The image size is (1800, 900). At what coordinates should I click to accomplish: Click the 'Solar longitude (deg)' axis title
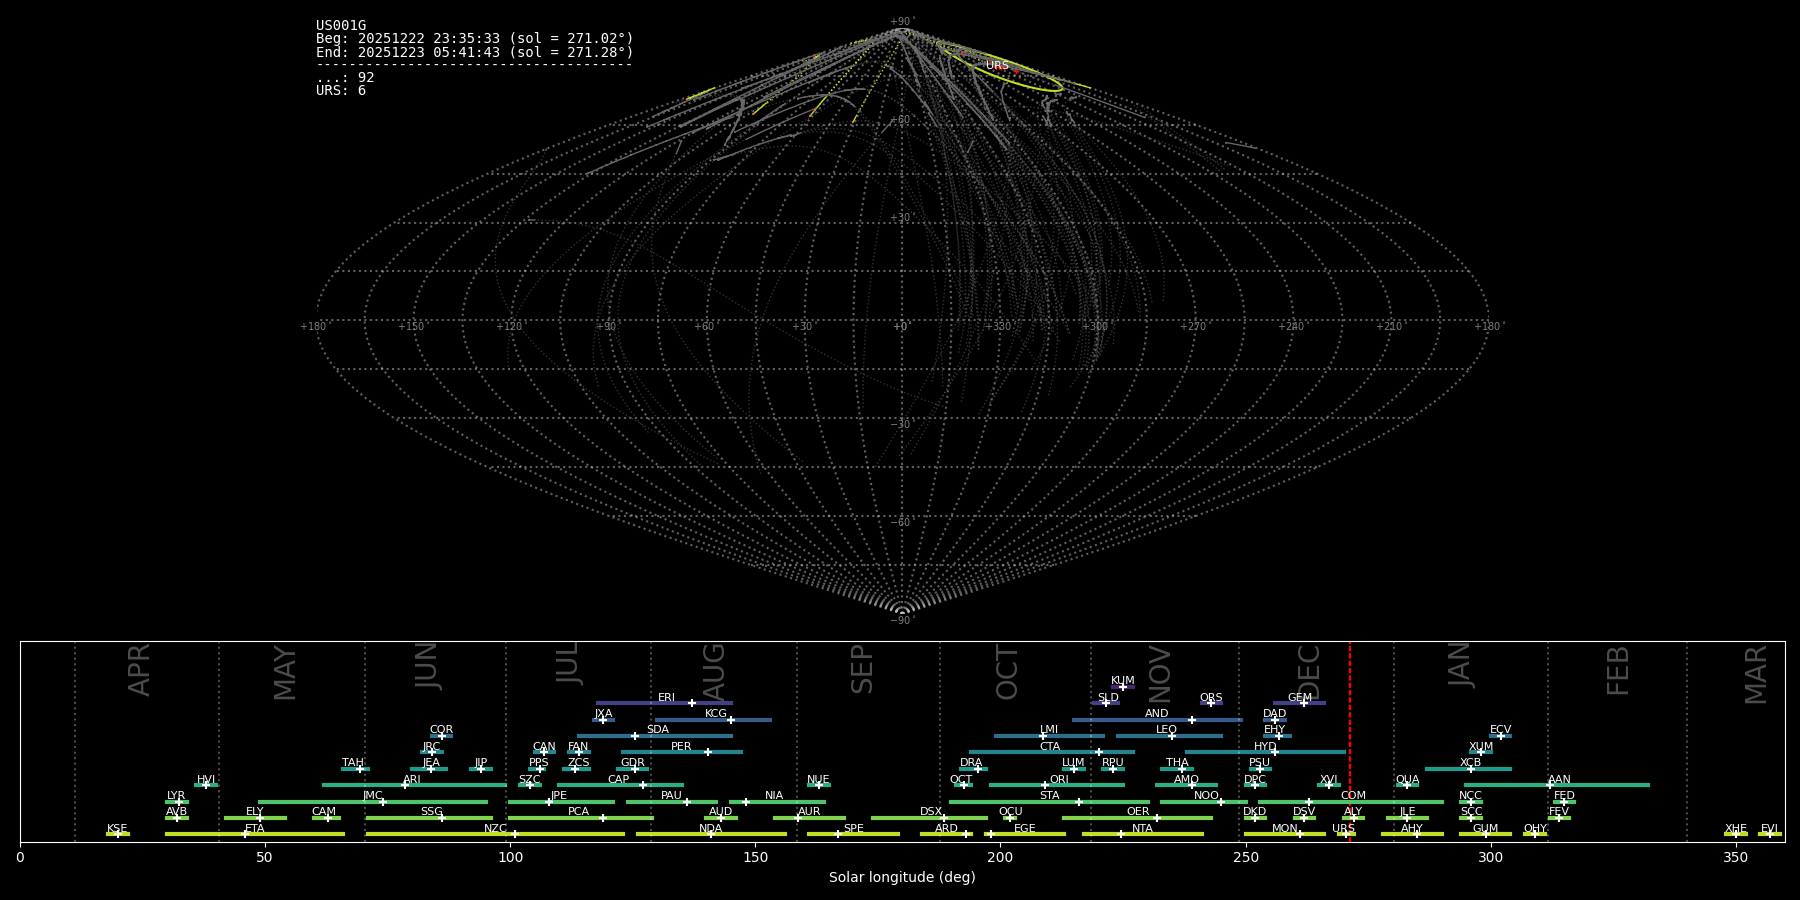coord(902,878)
